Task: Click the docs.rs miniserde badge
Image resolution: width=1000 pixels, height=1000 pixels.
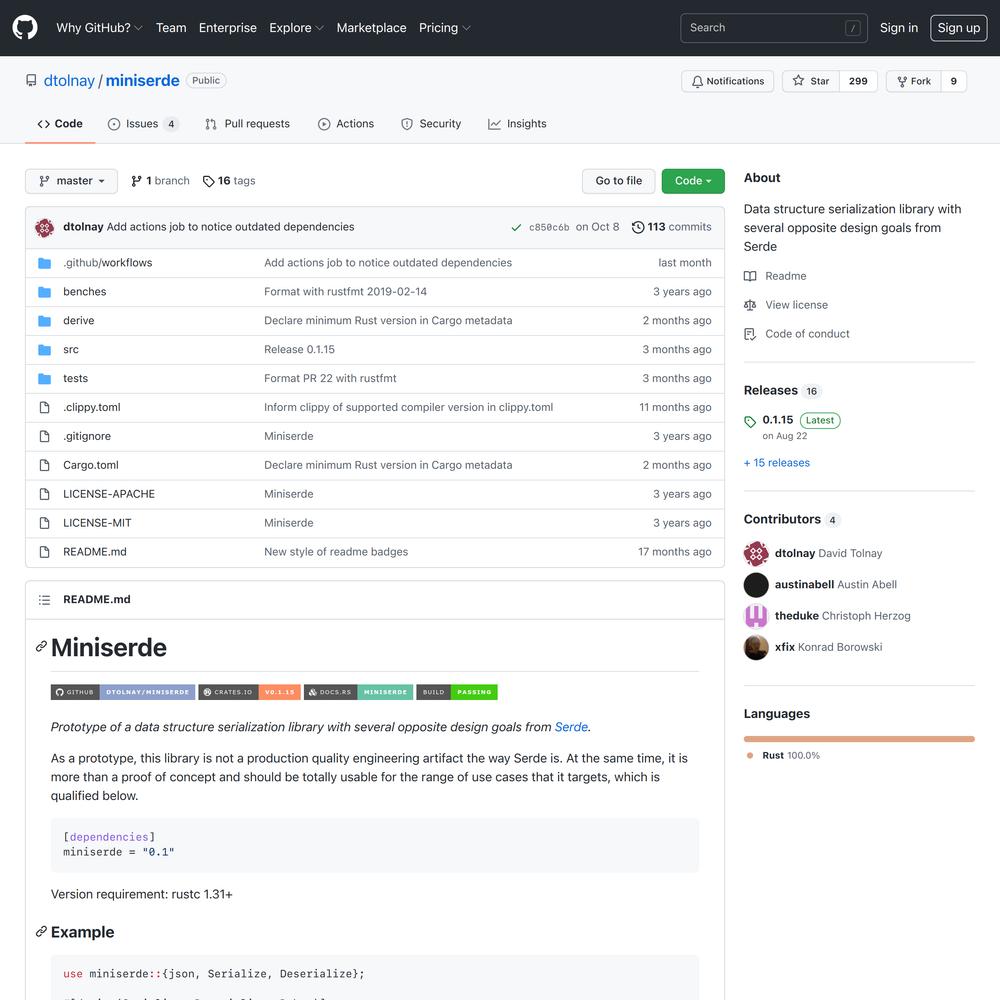Action: point(358,692)
